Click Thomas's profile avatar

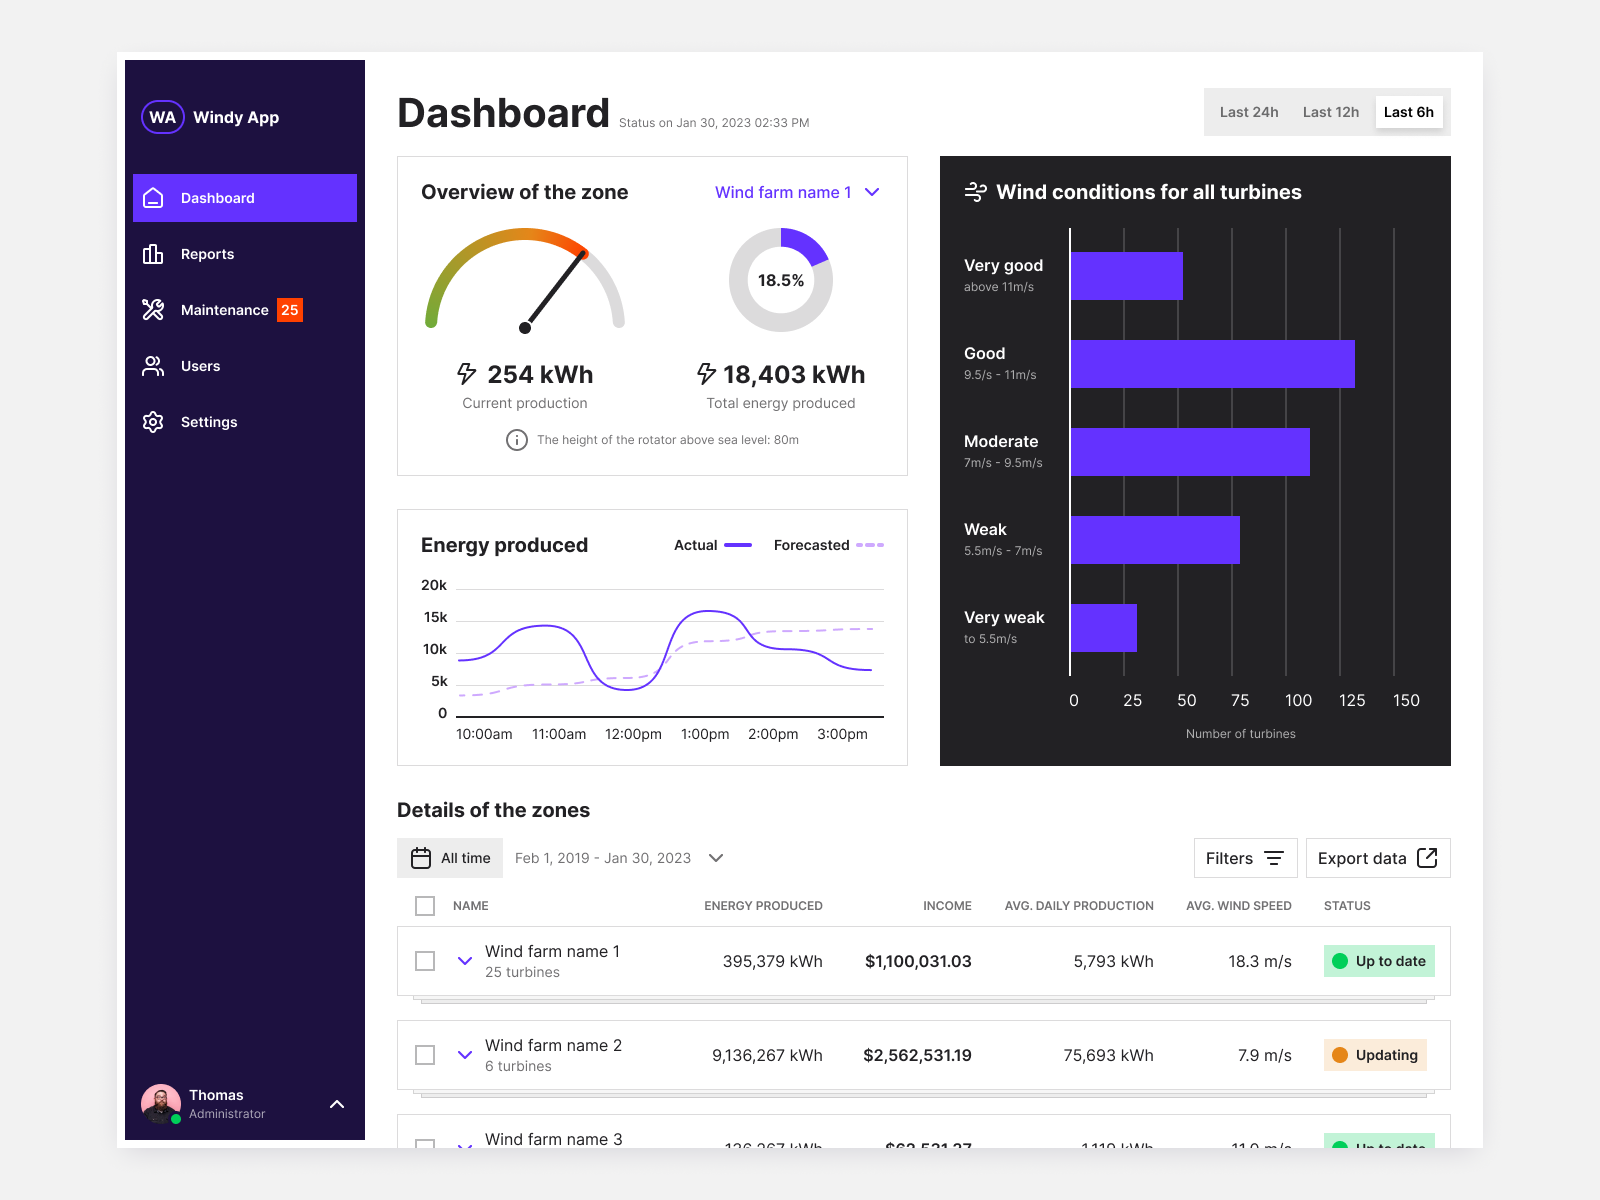161,1103
